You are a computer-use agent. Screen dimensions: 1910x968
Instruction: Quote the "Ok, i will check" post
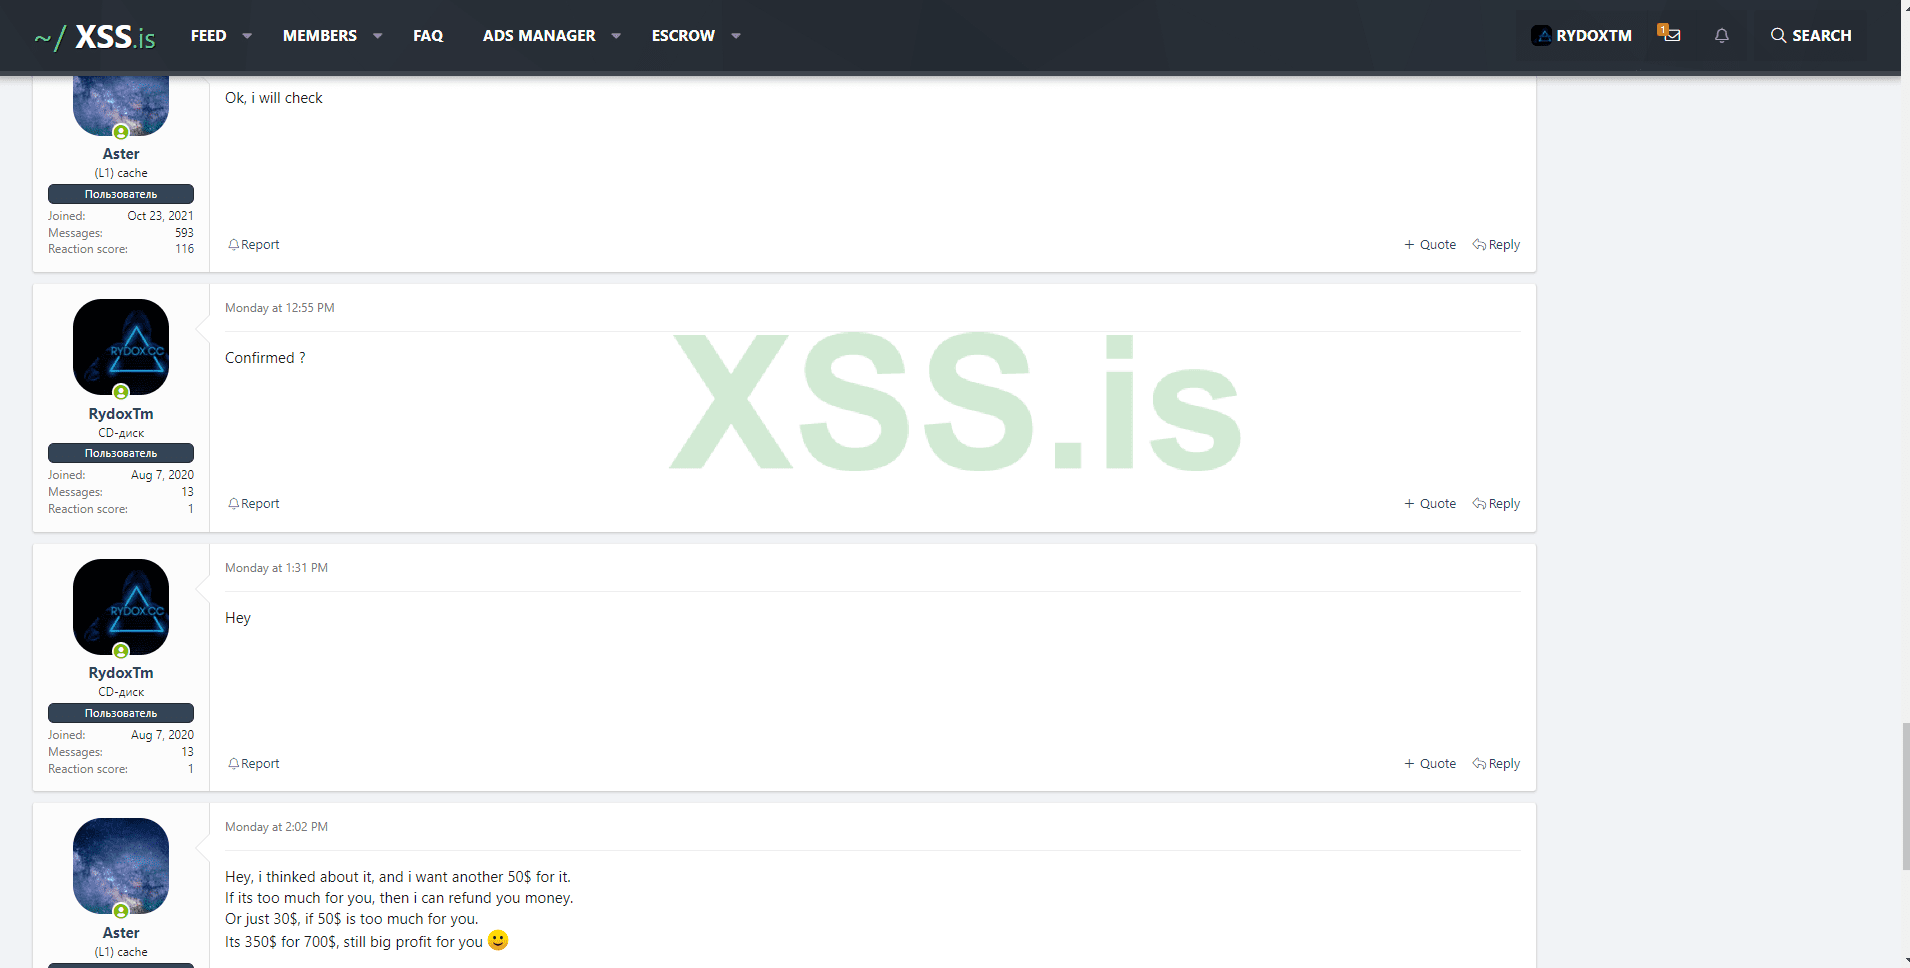(1430, 245)
